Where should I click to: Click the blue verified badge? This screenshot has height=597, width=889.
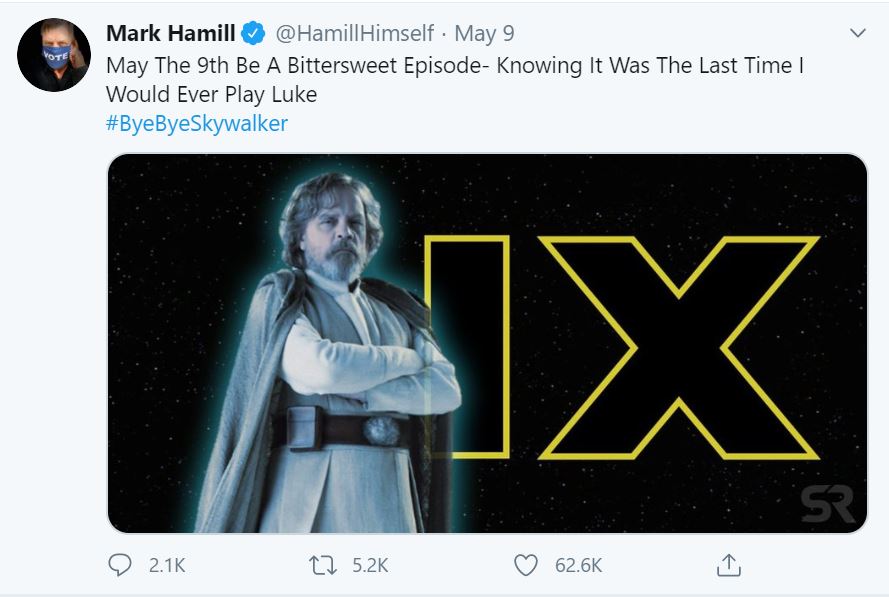coord(254,33)
